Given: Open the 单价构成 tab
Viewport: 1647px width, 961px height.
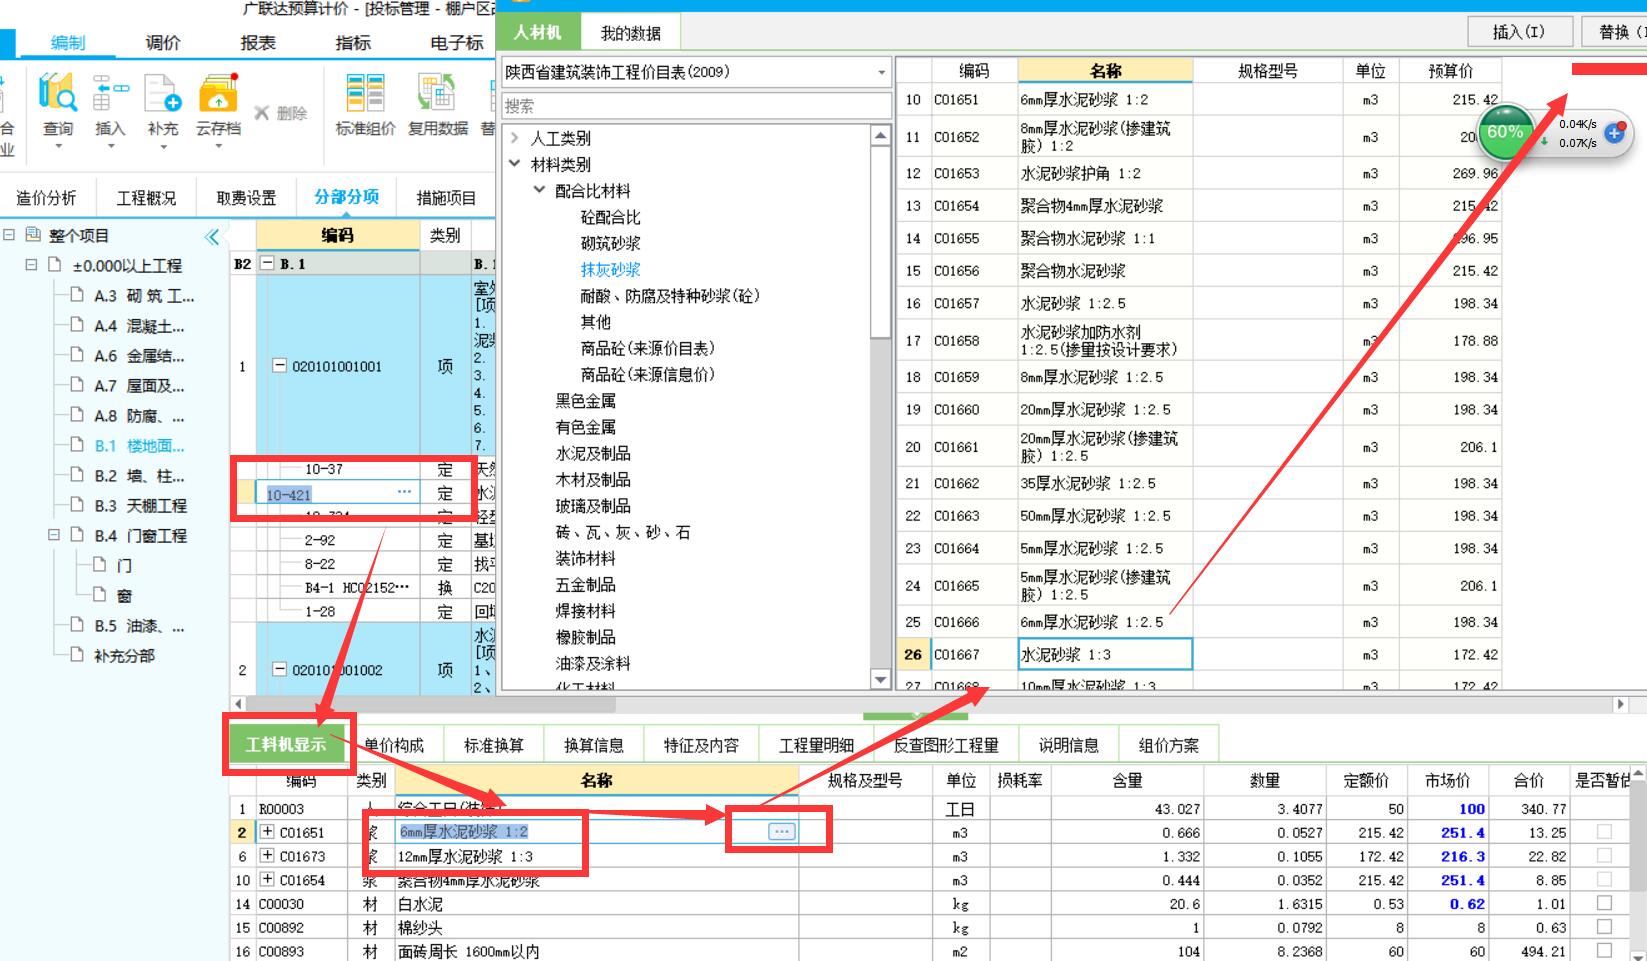Looking at the screenshot, I should 394,745.
